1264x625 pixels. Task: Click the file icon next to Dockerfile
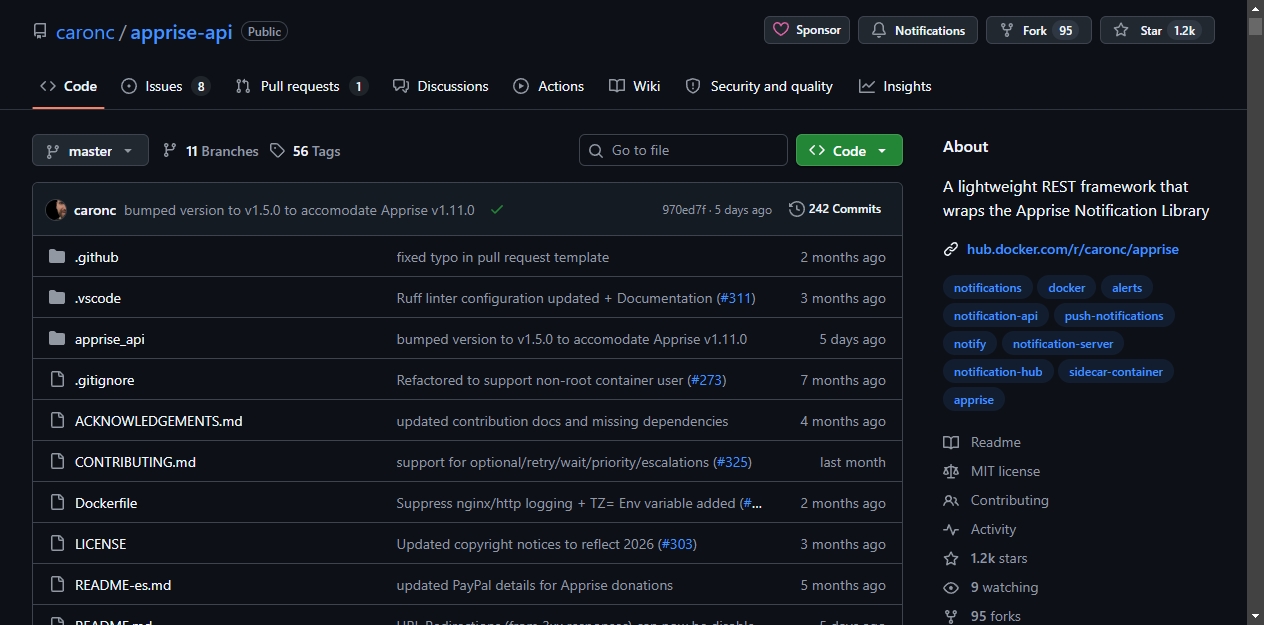[x=57, y=503]
